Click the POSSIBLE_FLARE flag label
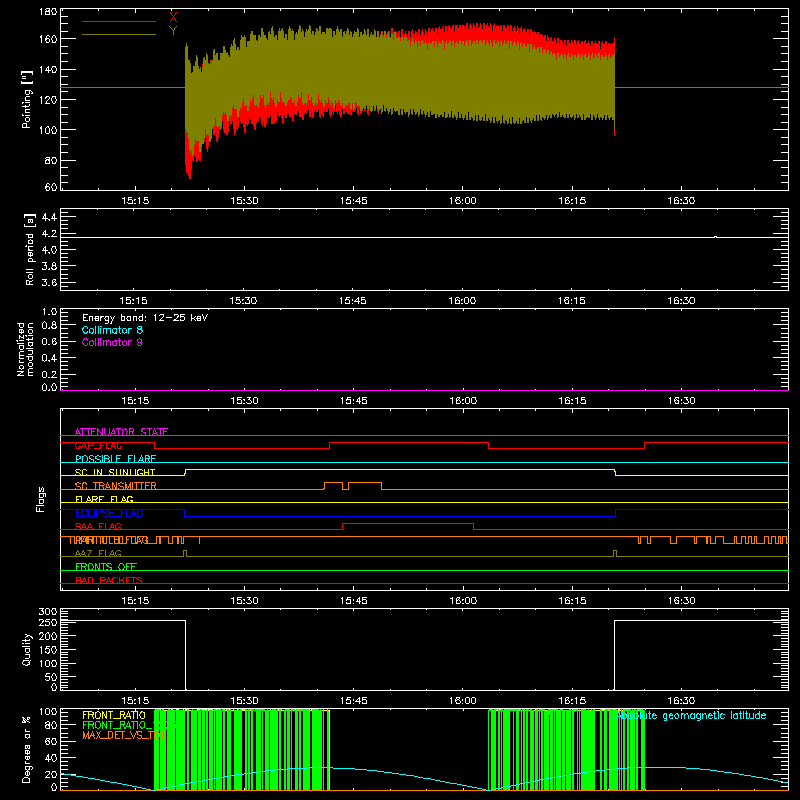 tap(115, 459)
